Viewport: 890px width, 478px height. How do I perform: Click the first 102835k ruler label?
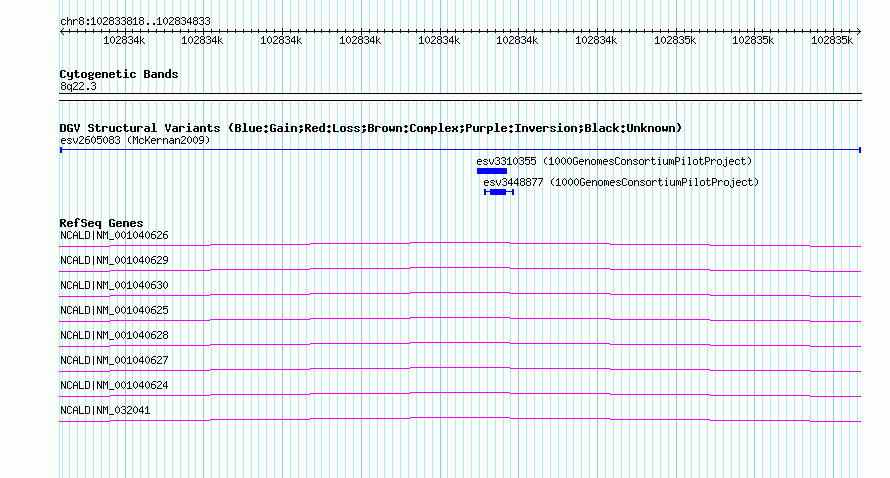[x=675, y=40]
